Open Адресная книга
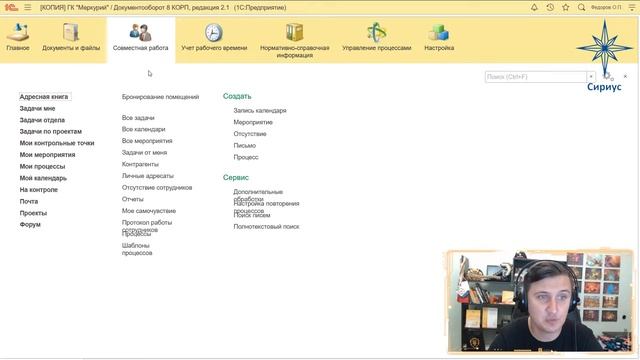 coord(44,97)
